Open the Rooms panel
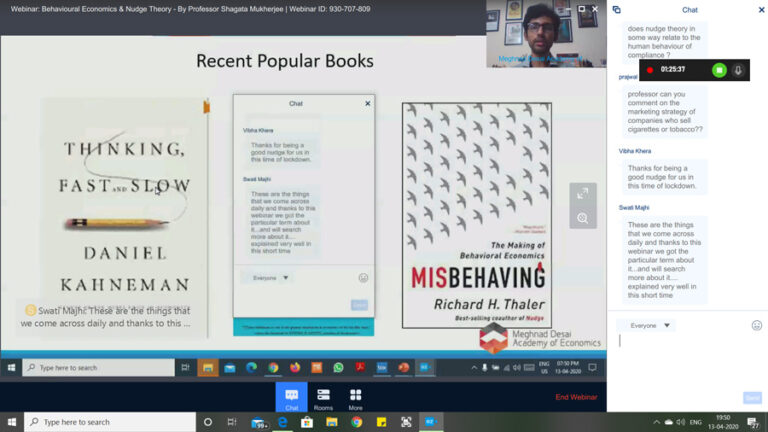 click(323, 399)
